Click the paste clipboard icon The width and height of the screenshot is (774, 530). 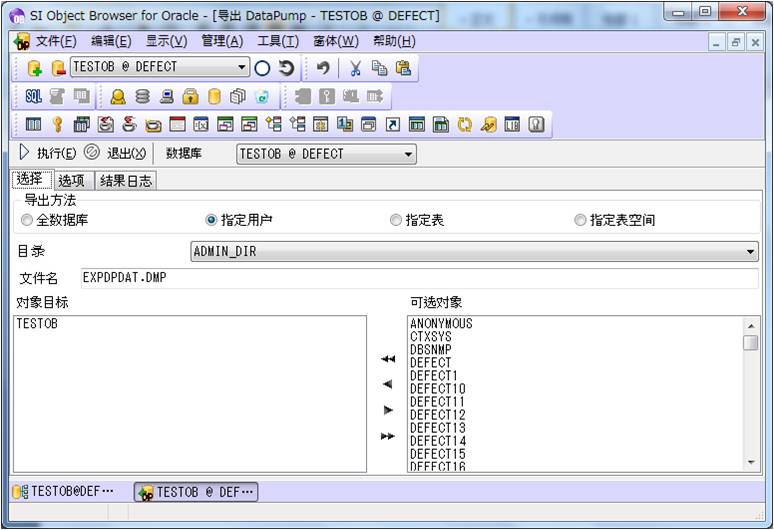[403, 68]
